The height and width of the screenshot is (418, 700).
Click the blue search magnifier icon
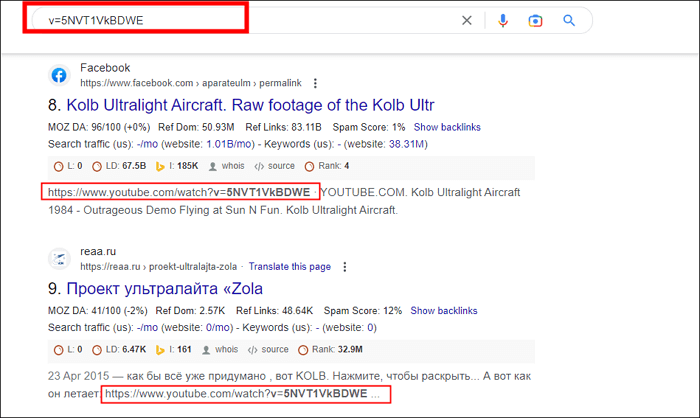click(x=570, y=20)
